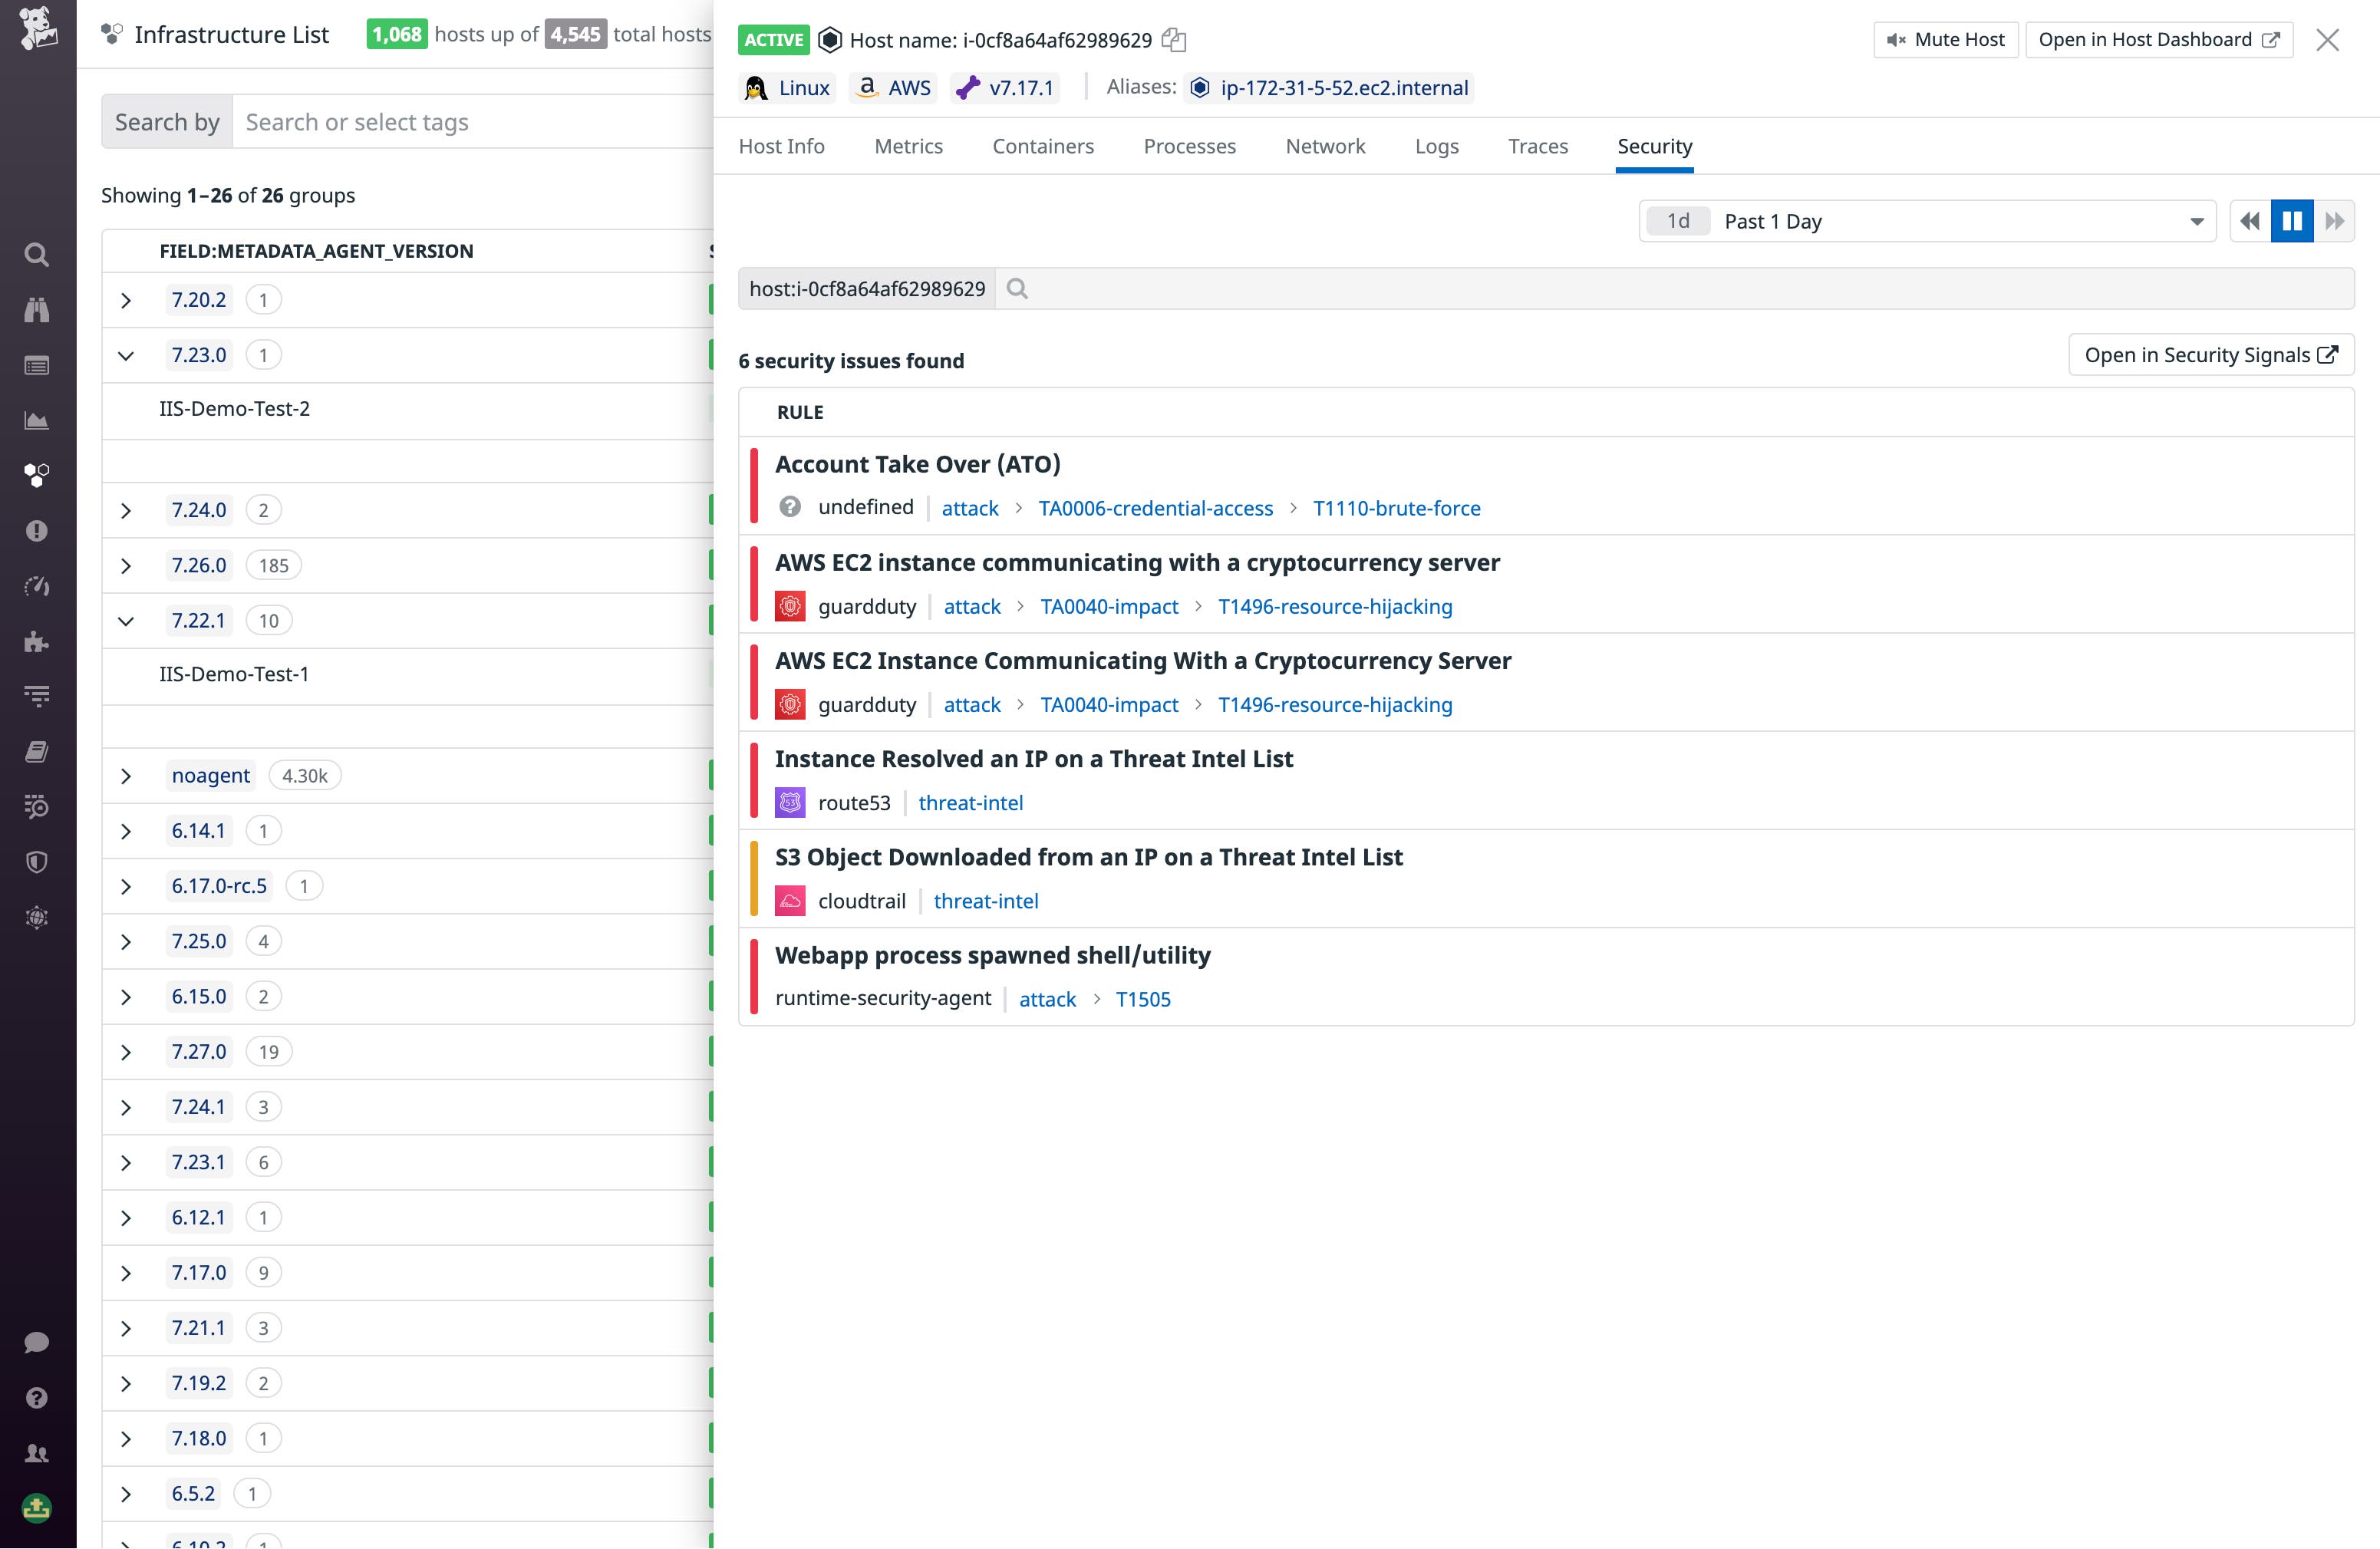2380x1549 pixels.
Task: Open the Security shield icon in sidebar
Action: coord(37,862)
